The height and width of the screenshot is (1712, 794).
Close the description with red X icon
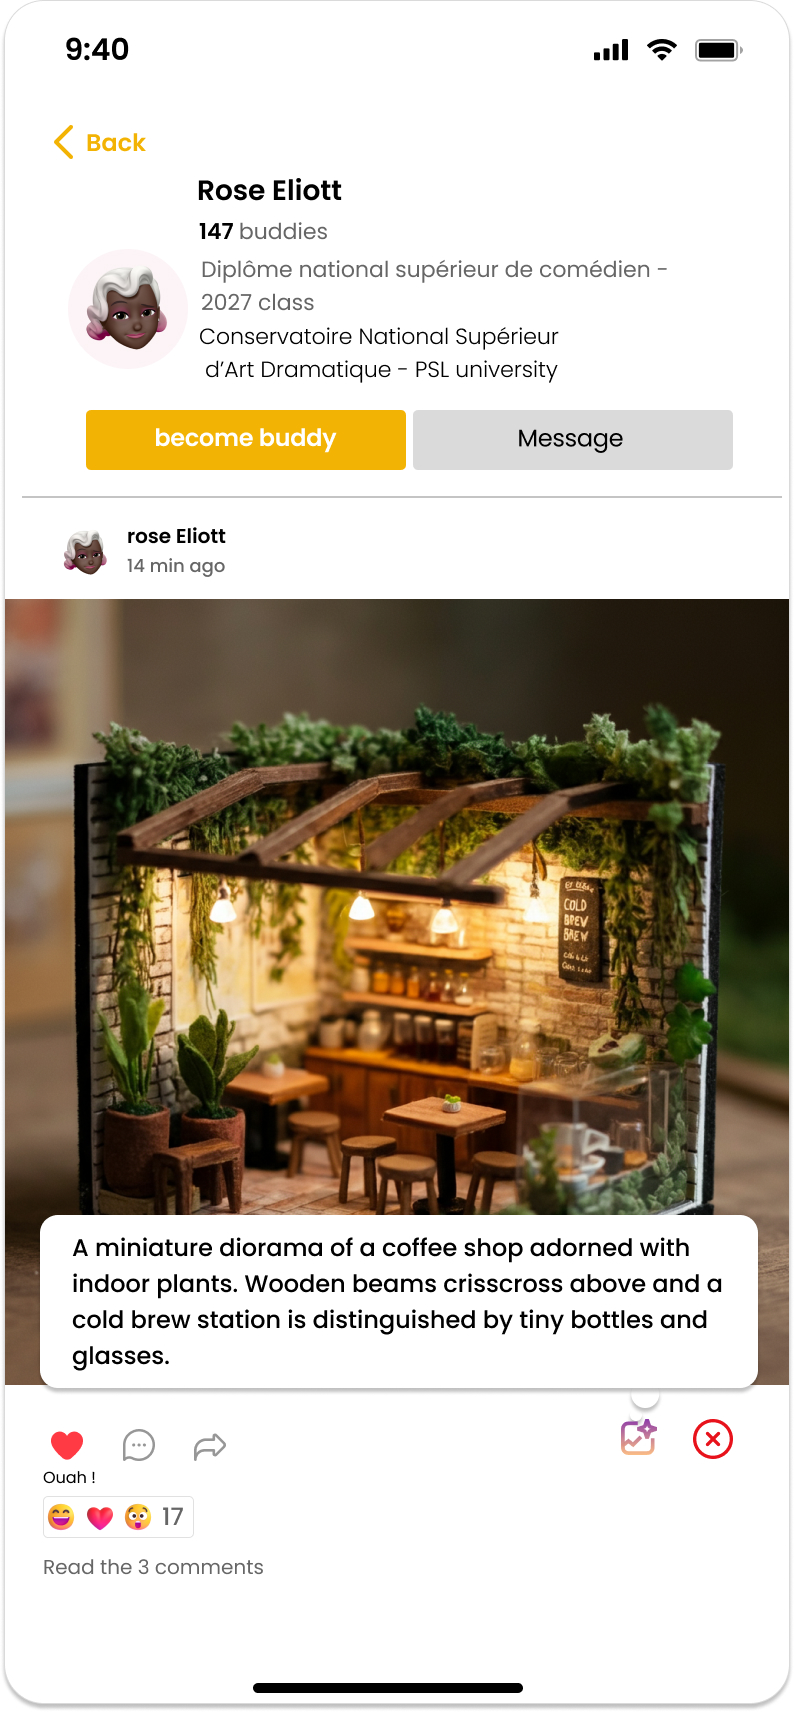[713, 1439]
